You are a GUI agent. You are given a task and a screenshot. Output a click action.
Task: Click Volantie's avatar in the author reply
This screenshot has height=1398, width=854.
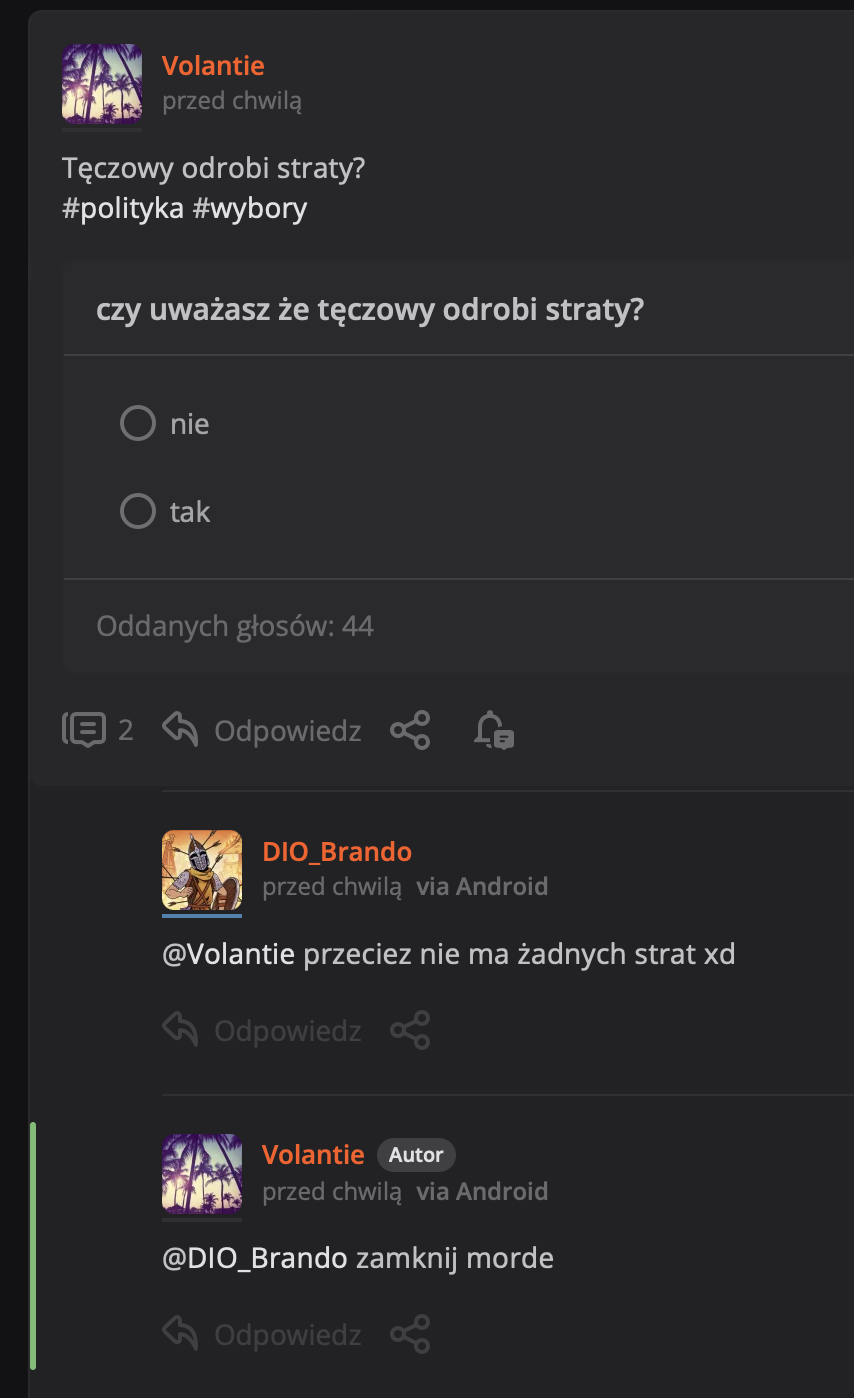click(x=202, y=1174)
